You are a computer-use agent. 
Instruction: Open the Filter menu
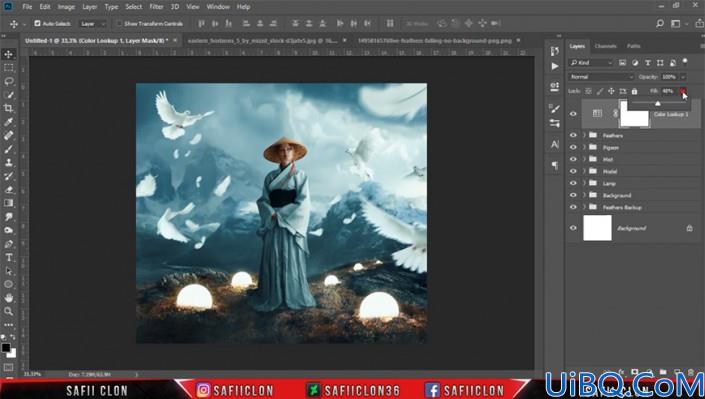[156, 7]
